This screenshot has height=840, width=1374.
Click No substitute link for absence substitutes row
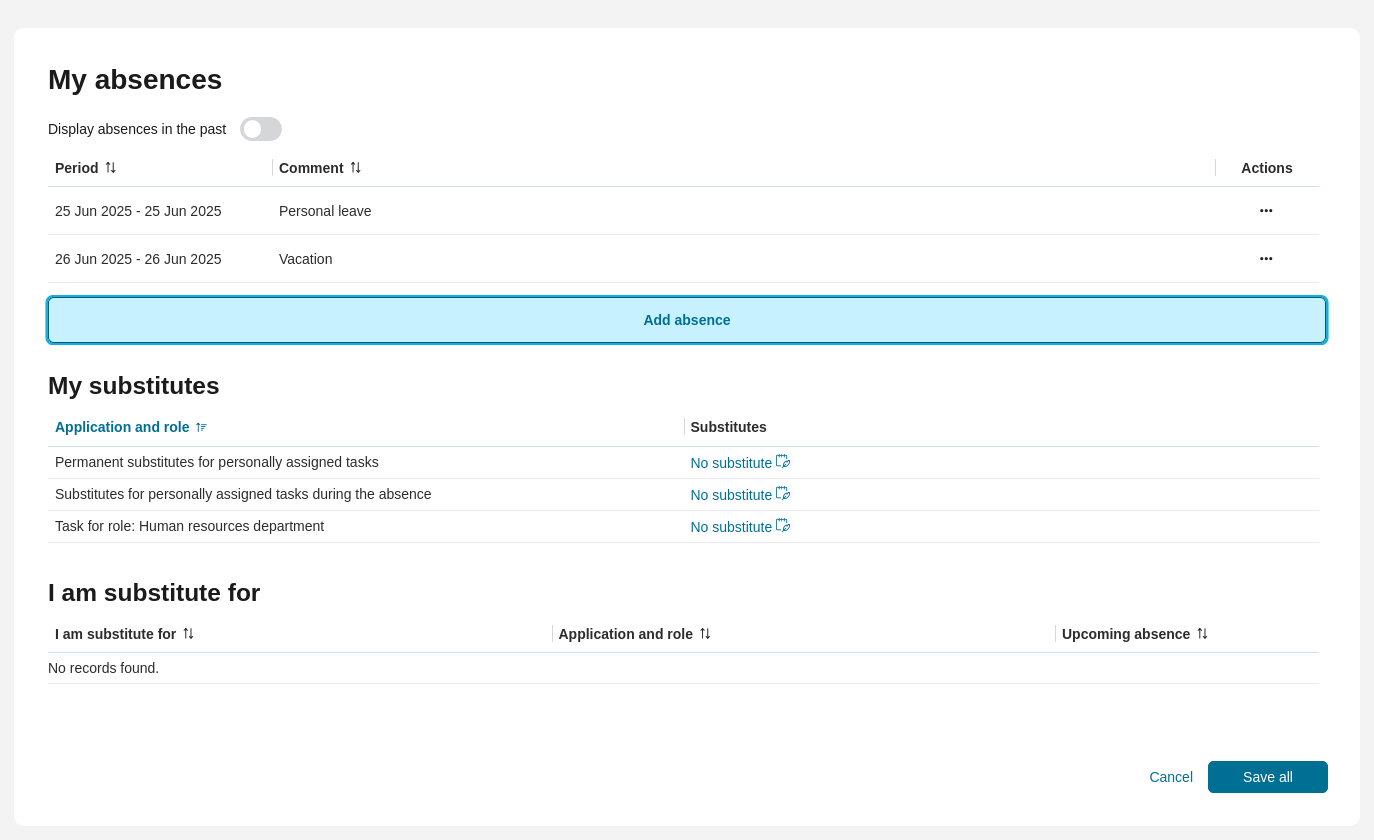coord(731,495)
